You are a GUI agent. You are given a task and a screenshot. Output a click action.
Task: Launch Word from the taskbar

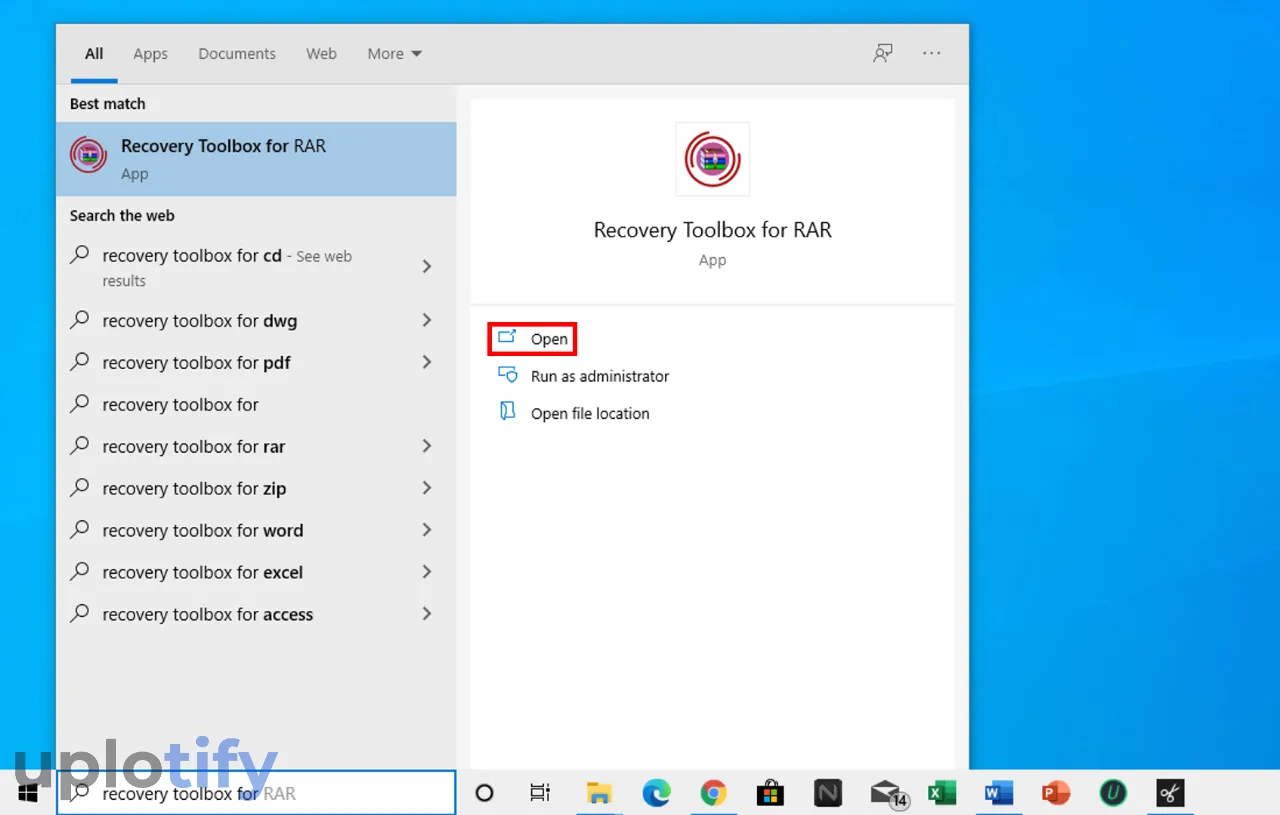point(998,793)
